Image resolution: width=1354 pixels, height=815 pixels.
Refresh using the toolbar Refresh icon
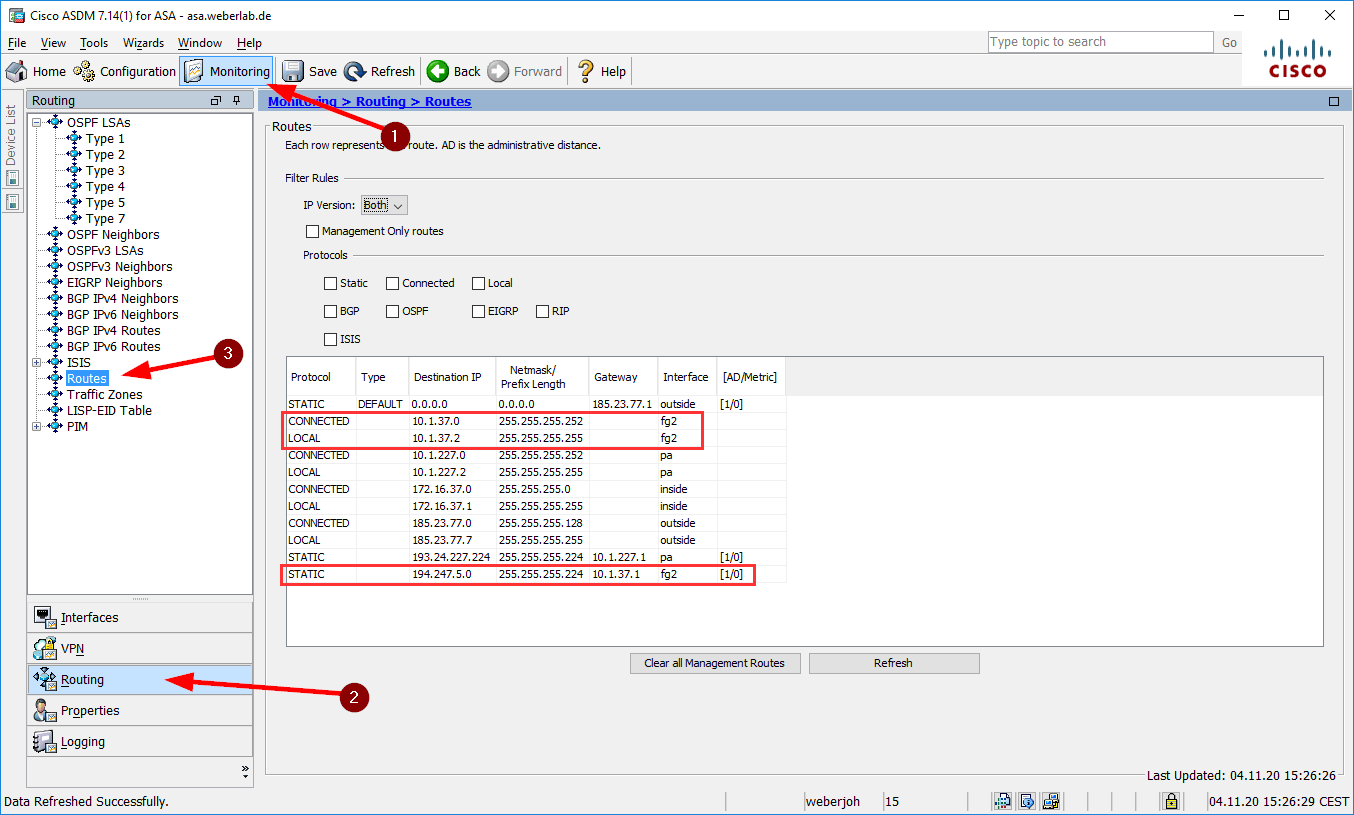pos(380,71)
